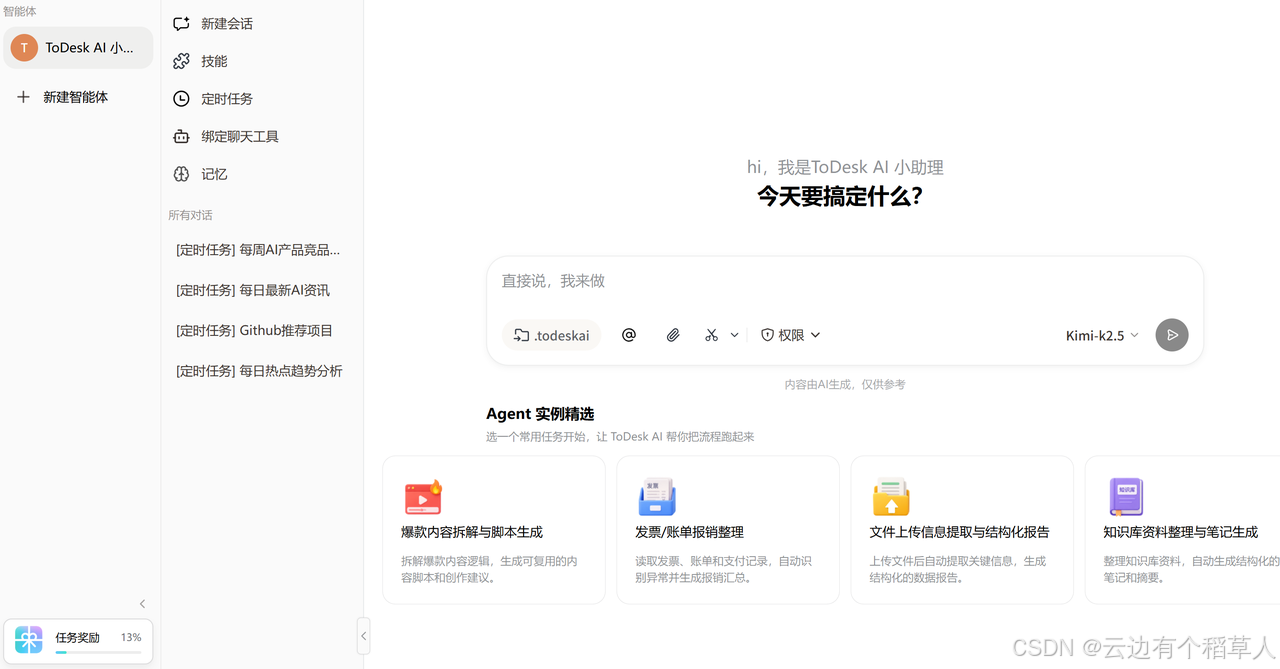Click the shield icon beside 权限
This screenshot has width=1280, height=669.
click(x=768, y=335)
